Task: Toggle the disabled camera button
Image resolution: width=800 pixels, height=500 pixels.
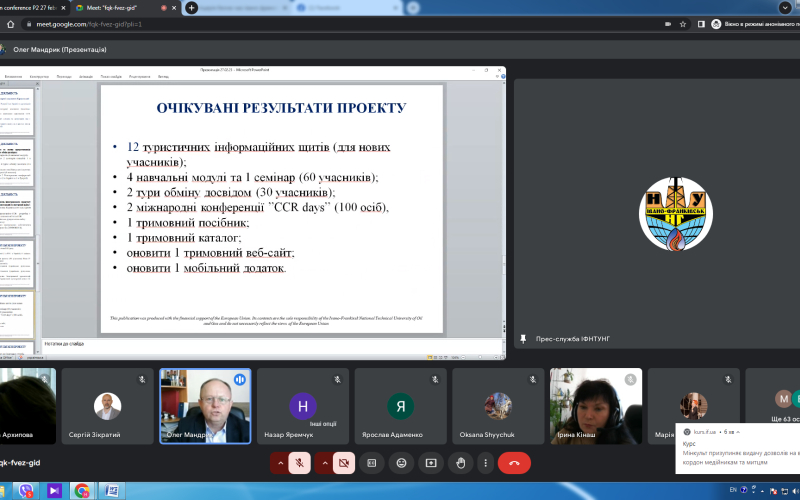Action: click(344, 463)
